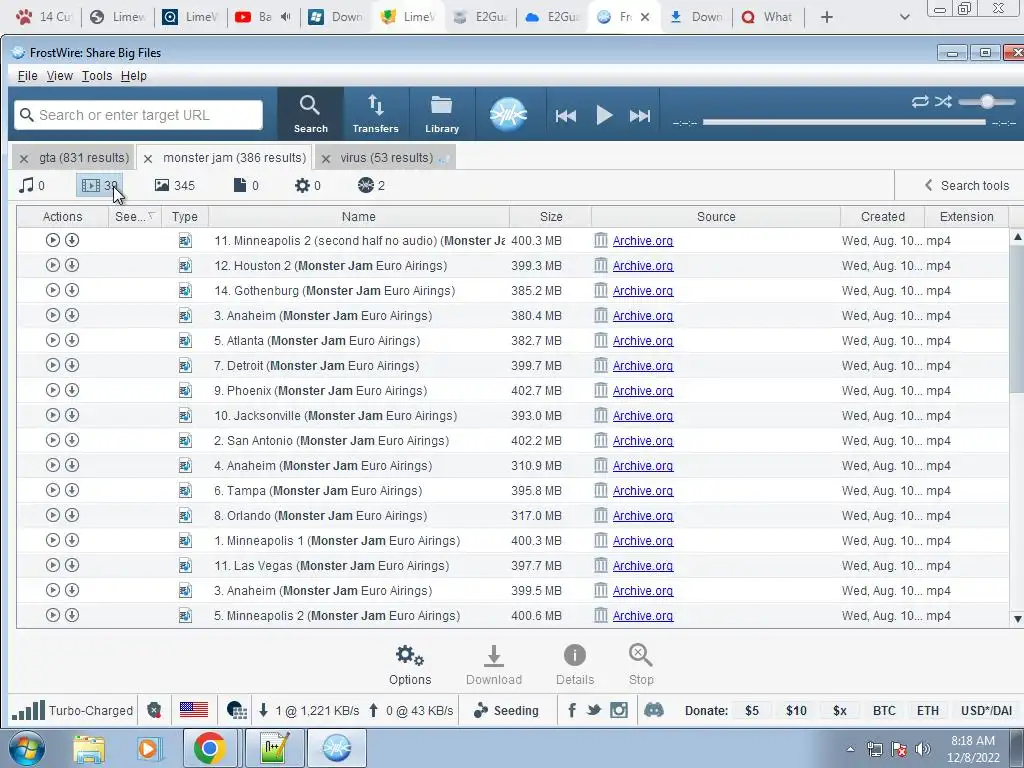Screen dimensions: 1024x768
Task: Stop the current search
Action: click(x=641, y=665)
